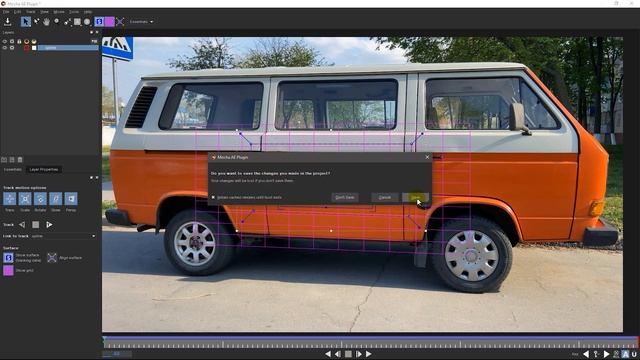Toggle Show grid swatch in Surface section
640x360 pixels.
(8, 271)
